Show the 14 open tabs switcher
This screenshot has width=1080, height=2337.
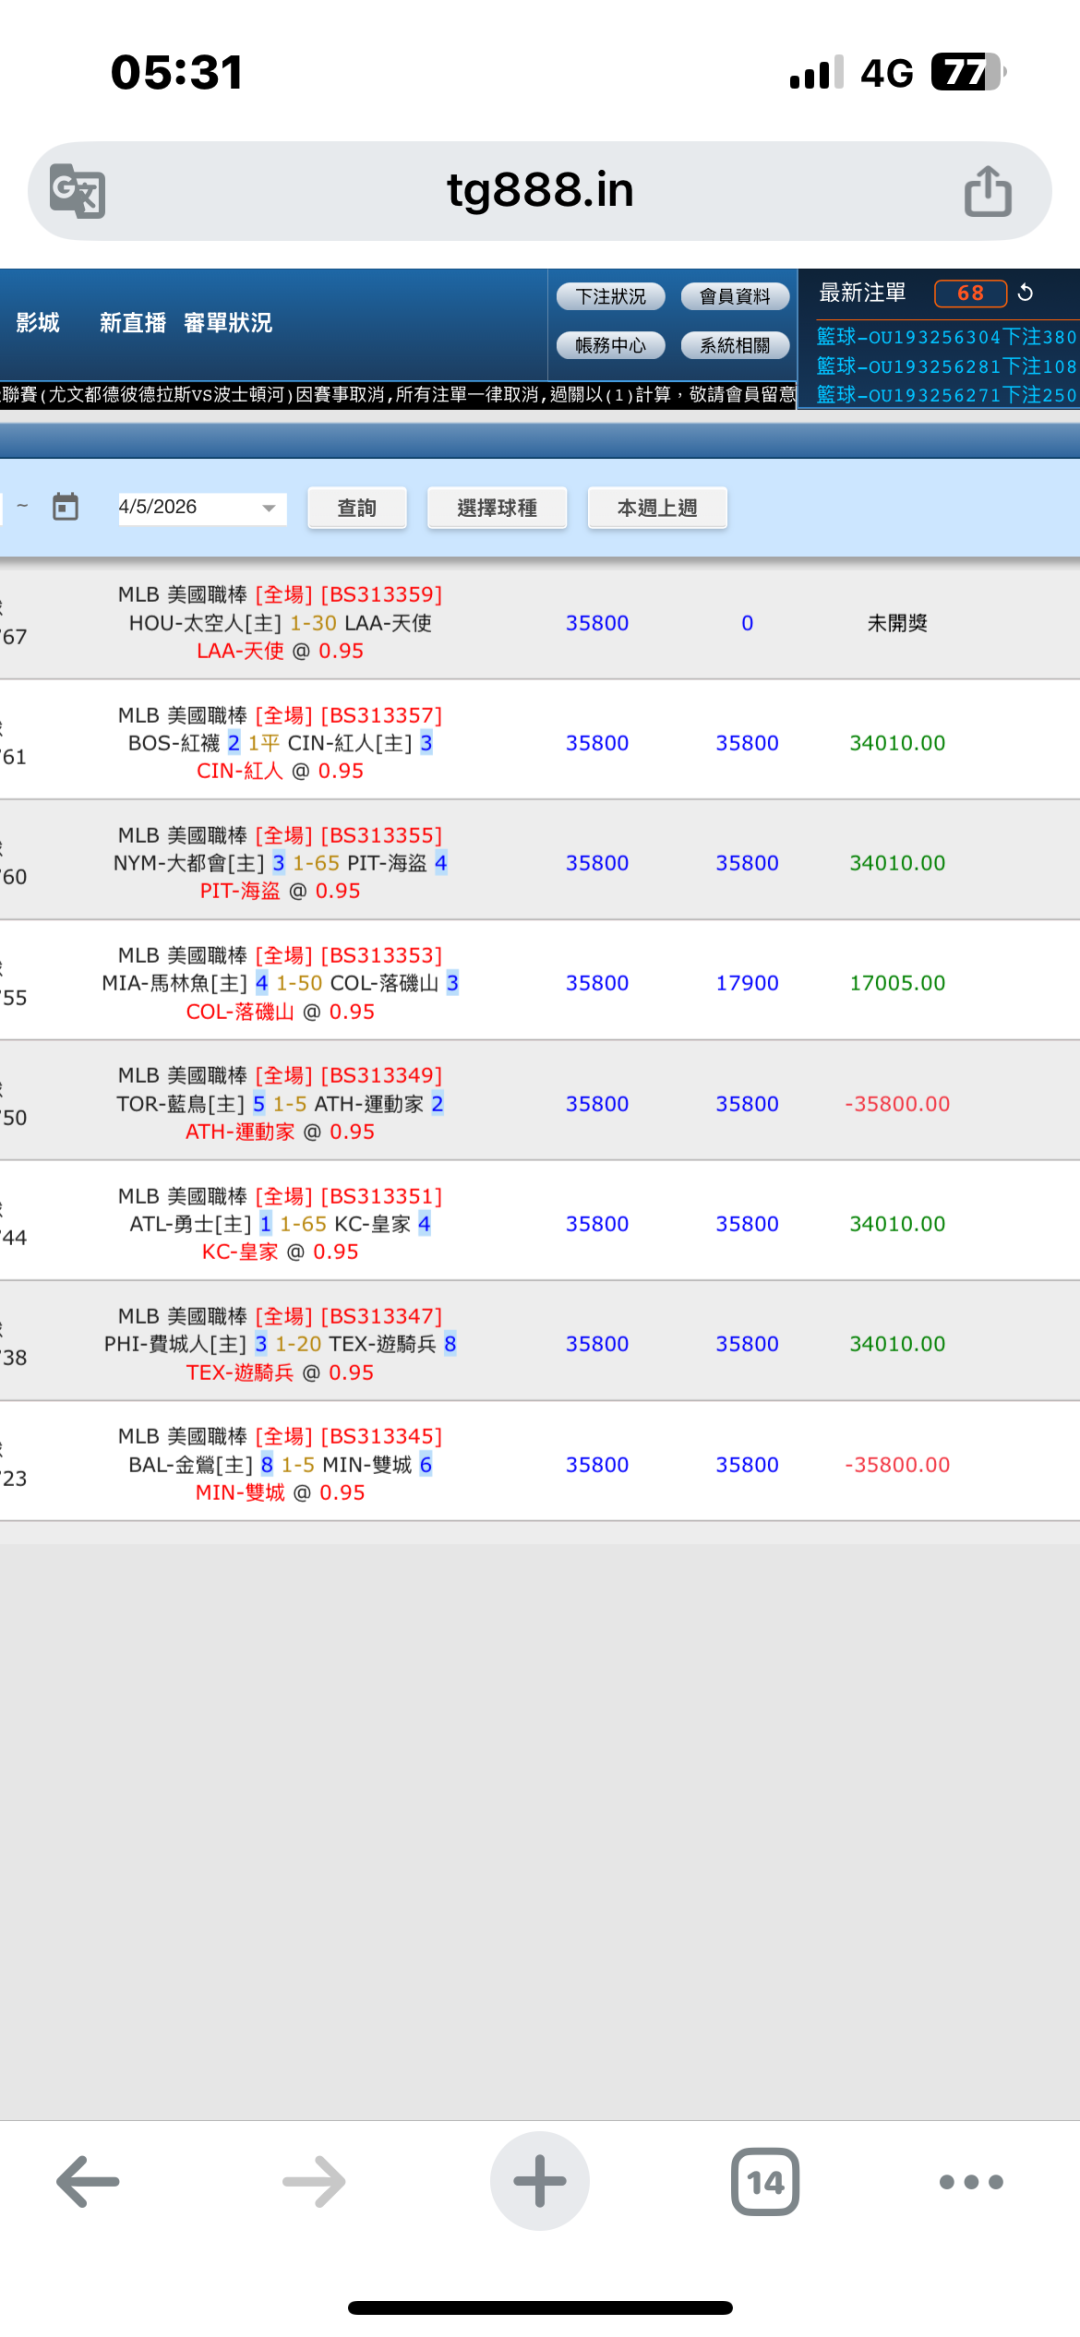pyautogui.click(x=765, y=2182)
